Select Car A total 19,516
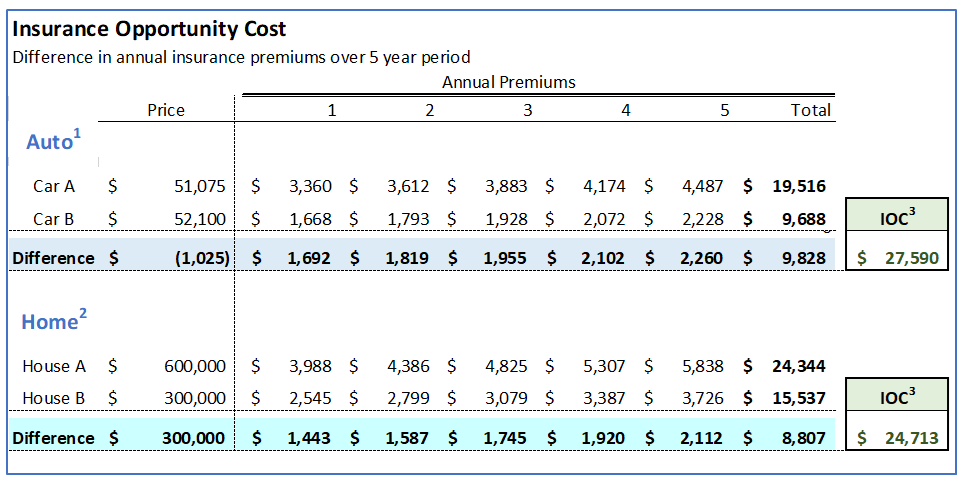 click(x=799, y=186)
